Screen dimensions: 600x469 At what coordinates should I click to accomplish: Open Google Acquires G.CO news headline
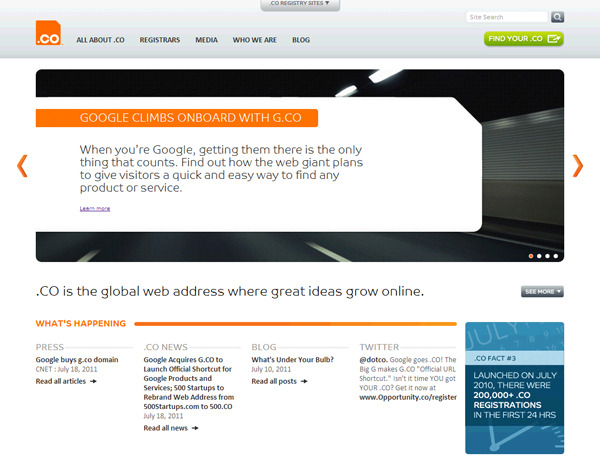point(189,383)
